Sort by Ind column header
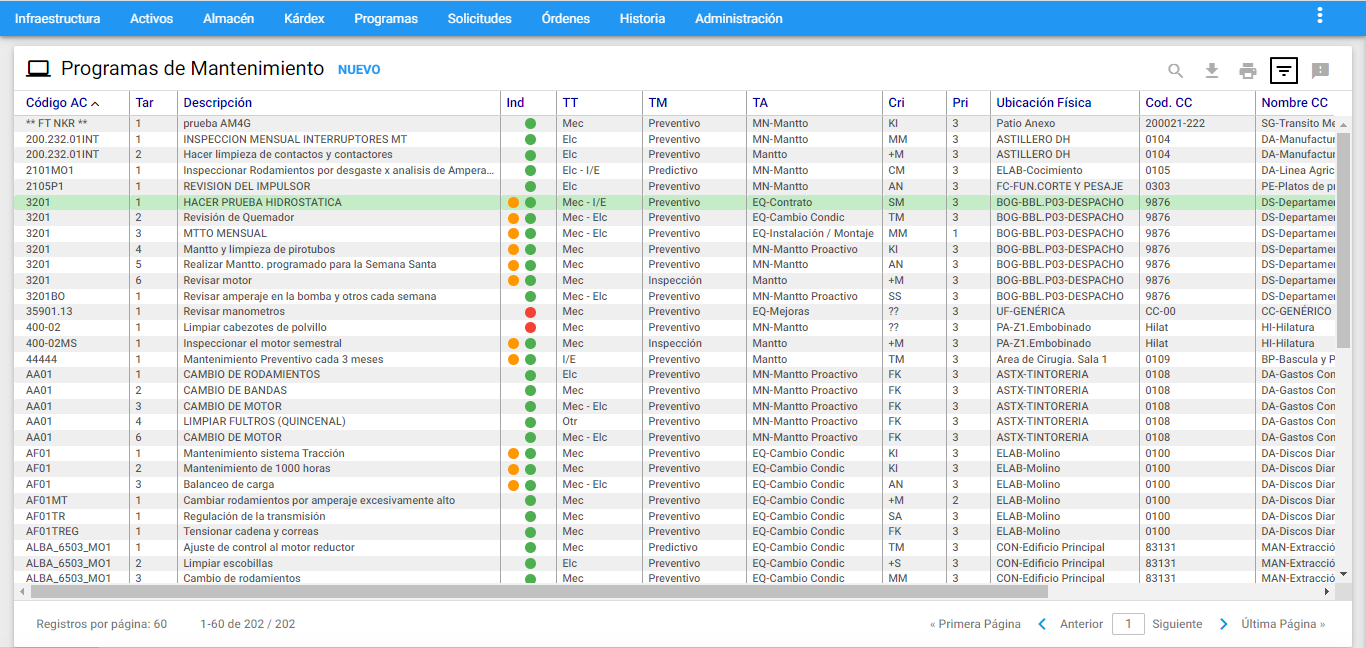This screenshot has width=1366, height=648. 515,103
